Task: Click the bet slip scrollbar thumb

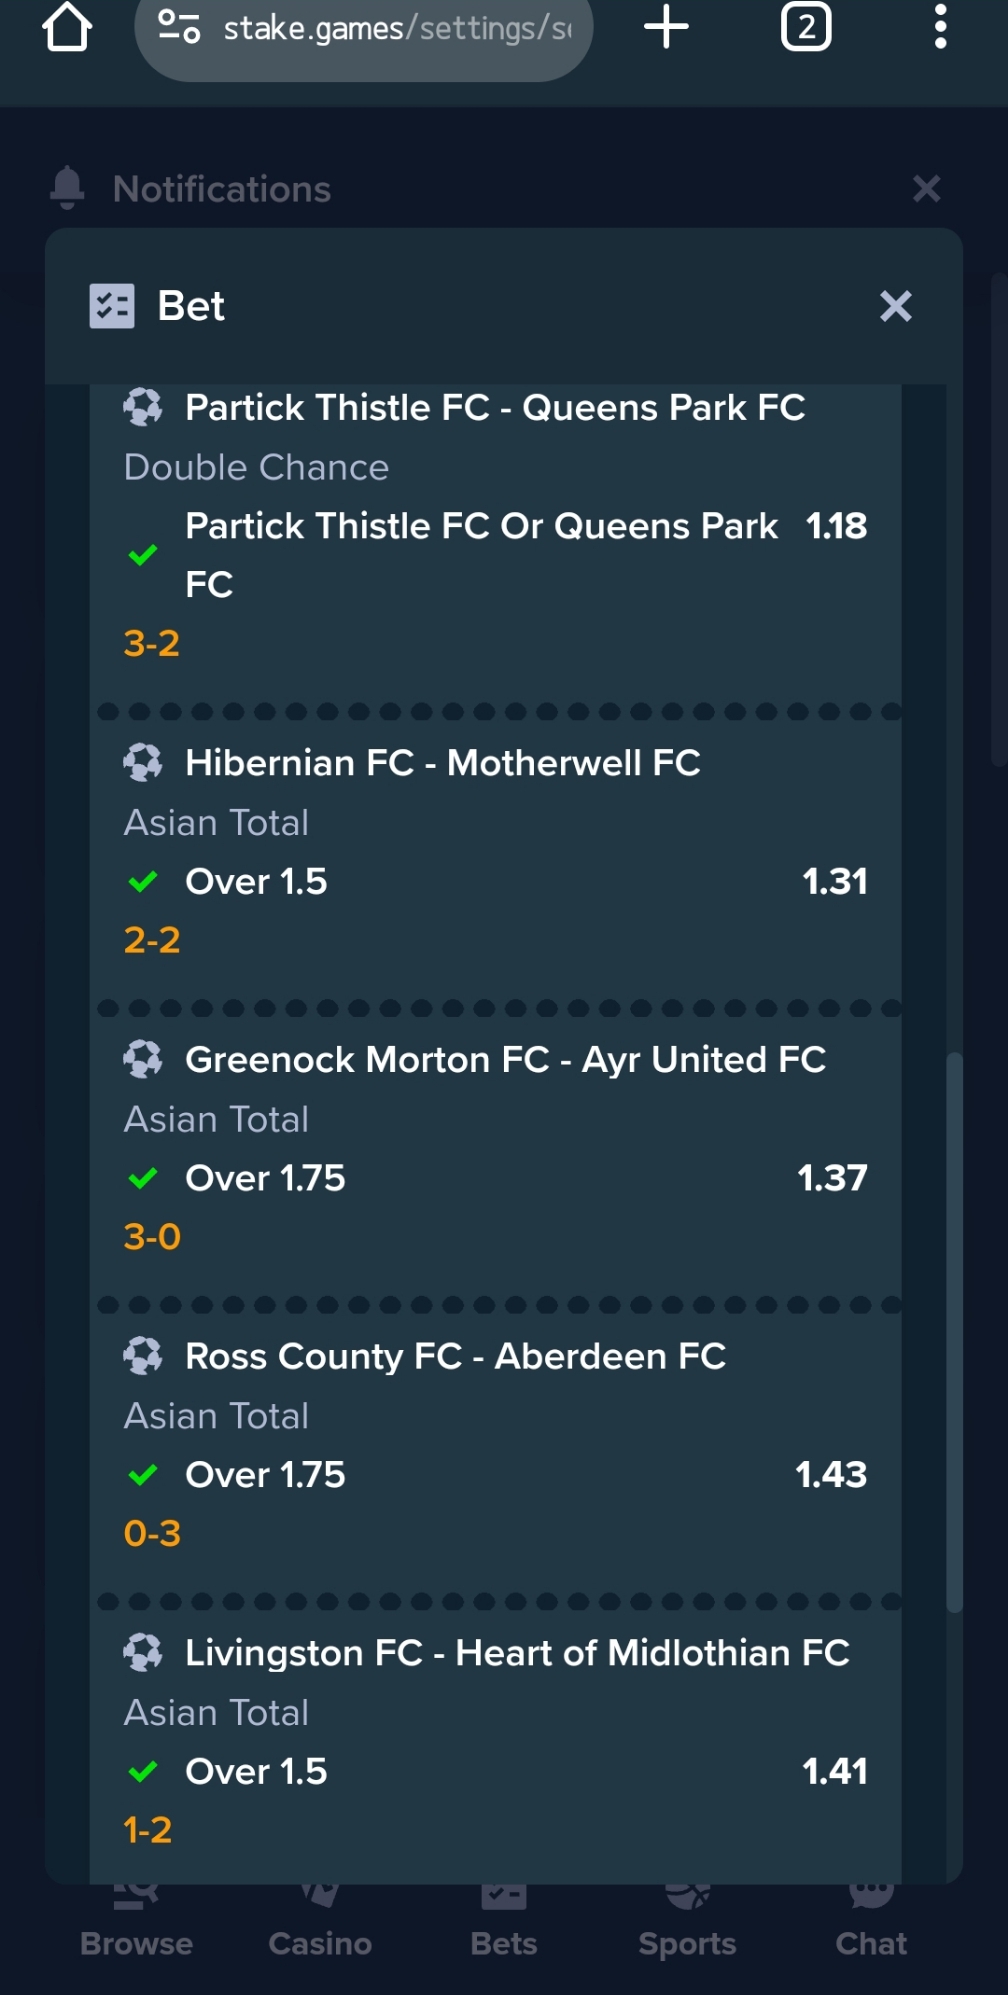Action: (955, 1332)
